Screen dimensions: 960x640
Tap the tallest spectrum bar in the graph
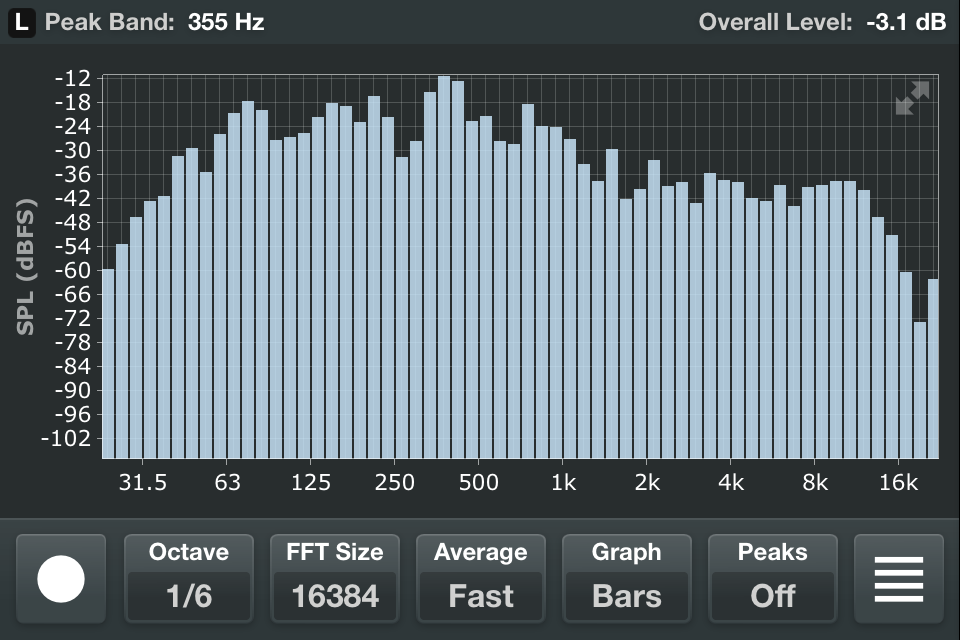pos(444,270)
